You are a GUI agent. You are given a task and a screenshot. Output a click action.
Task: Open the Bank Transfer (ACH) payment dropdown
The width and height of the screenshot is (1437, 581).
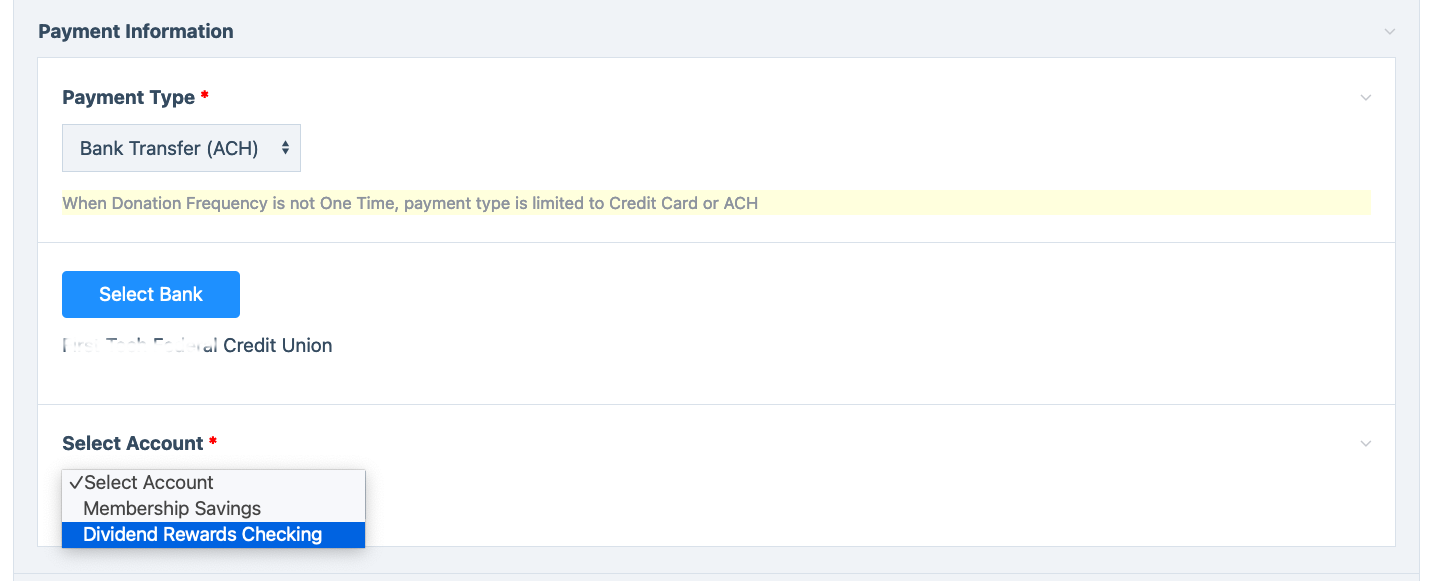coord(170,148)
